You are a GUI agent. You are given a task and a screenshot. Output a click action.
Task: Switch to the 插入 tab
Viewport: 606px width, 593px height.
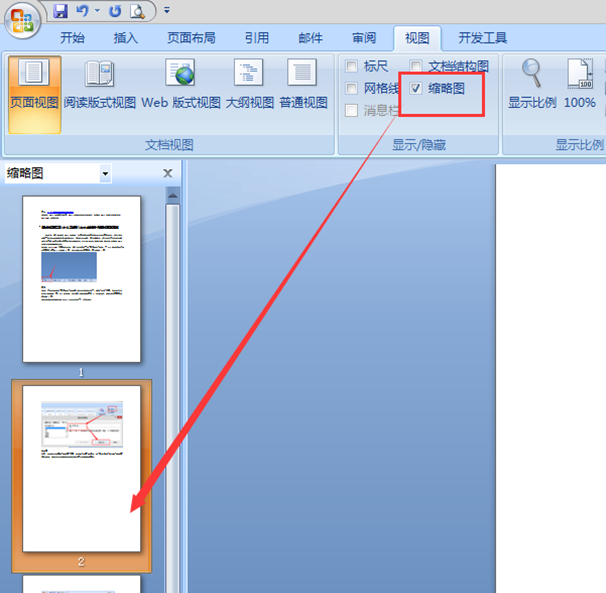(126, 38)
